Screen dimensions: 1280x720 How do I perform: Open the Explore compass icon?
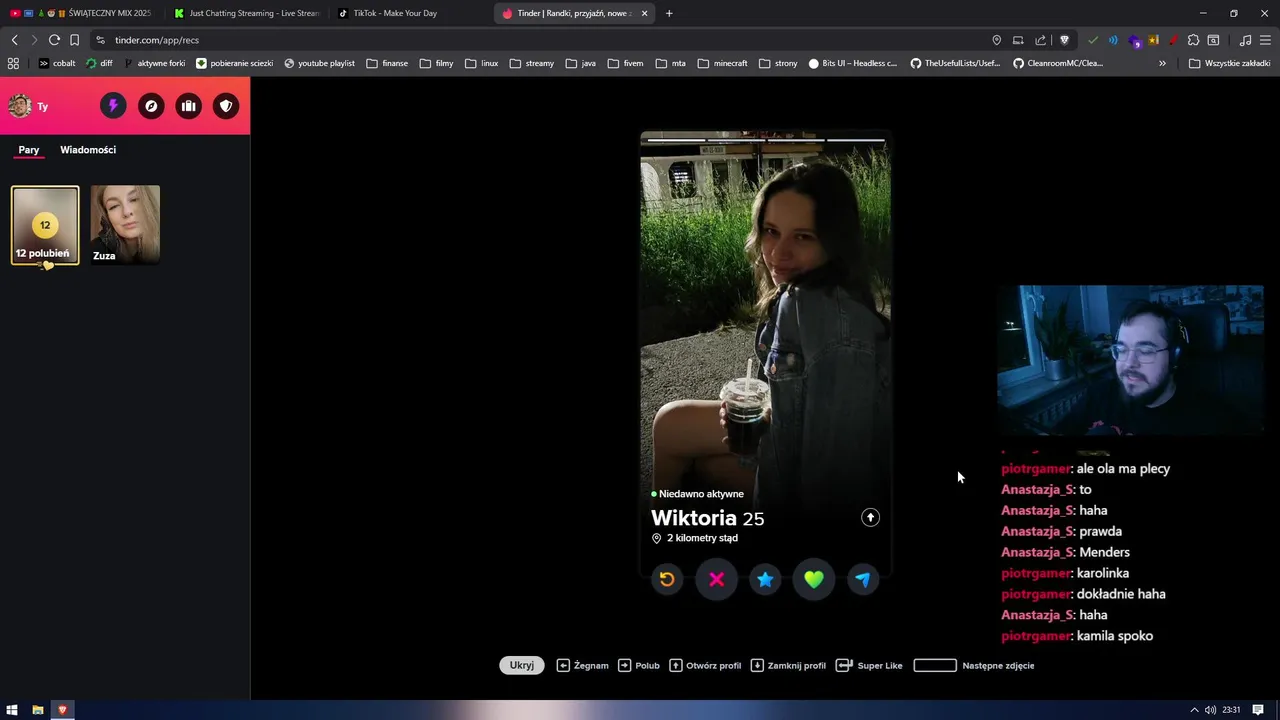pyautogui.click(x=151, y=106)
